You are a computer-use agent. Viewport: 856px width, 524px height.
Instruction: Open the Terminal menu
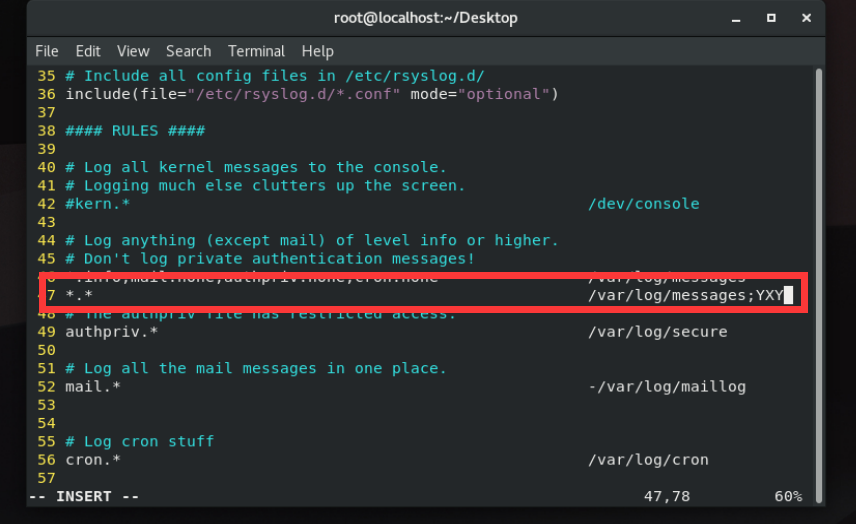point(256,51)
